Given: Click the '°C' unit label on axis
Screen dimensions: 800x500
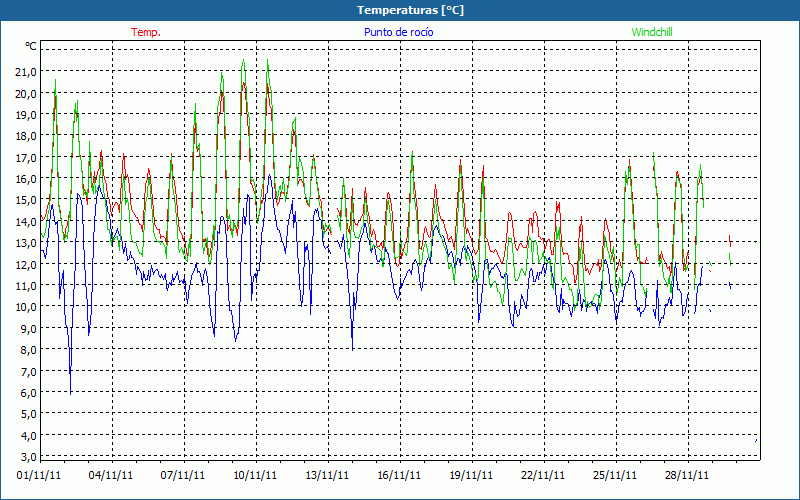Looking at the screenshot, I should point(31,46).
